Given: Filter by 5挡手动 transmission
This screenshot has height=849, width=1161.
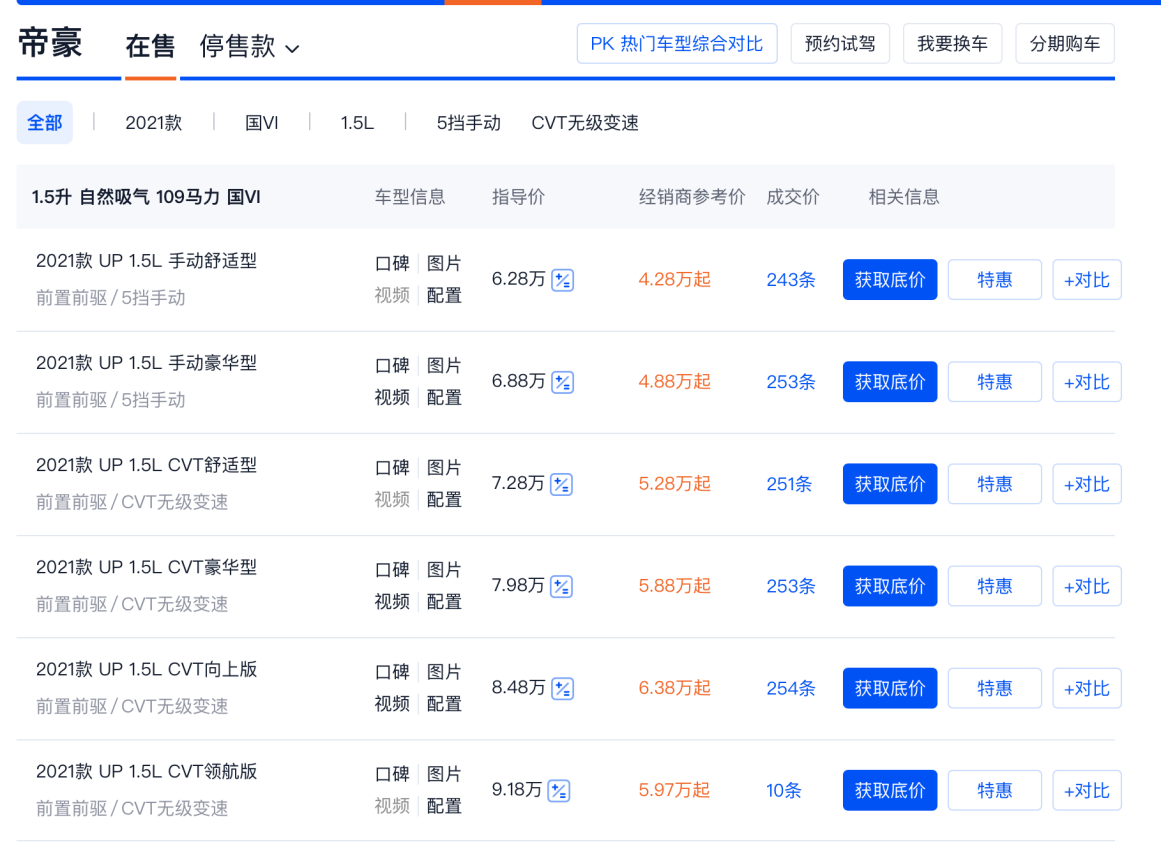Looking at the screenshot, I should click(x=468, y=123).
